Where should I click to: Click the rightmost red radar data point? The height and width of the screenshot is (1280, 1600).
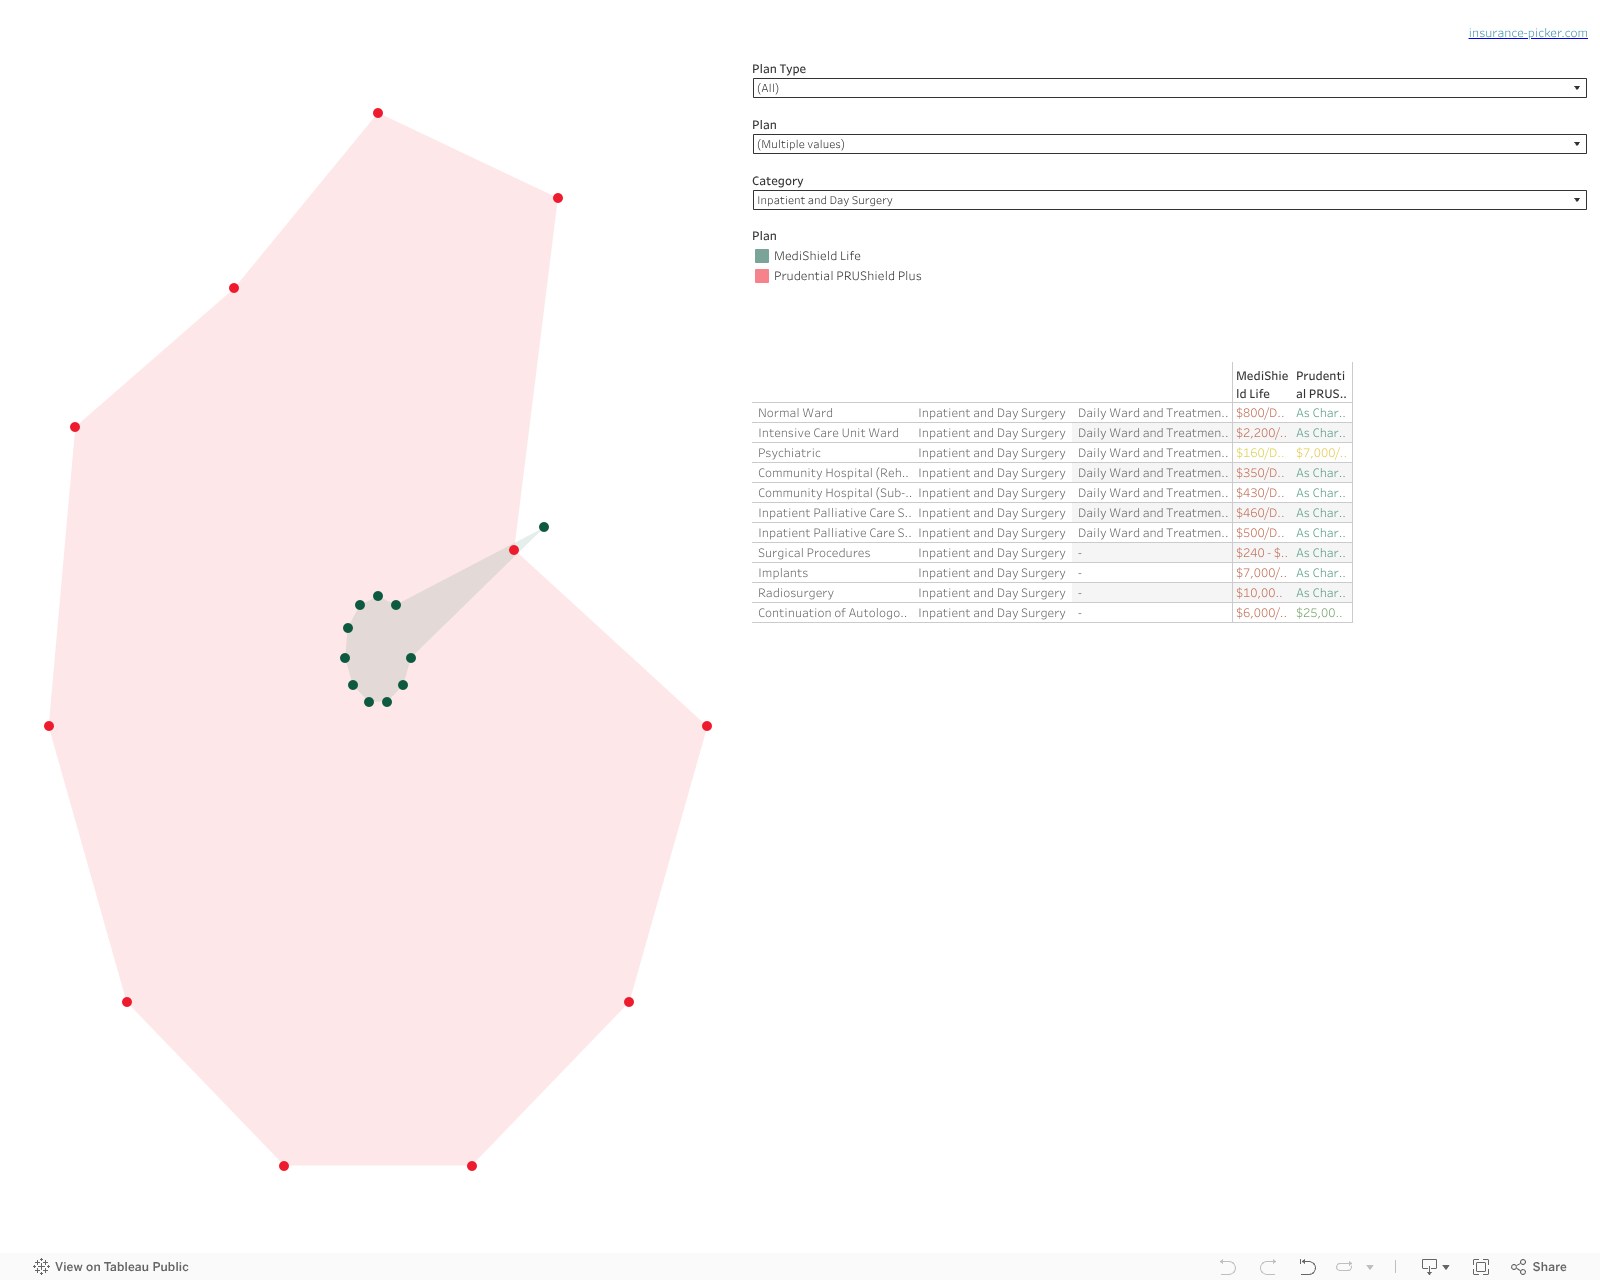[x=707, y=726]
